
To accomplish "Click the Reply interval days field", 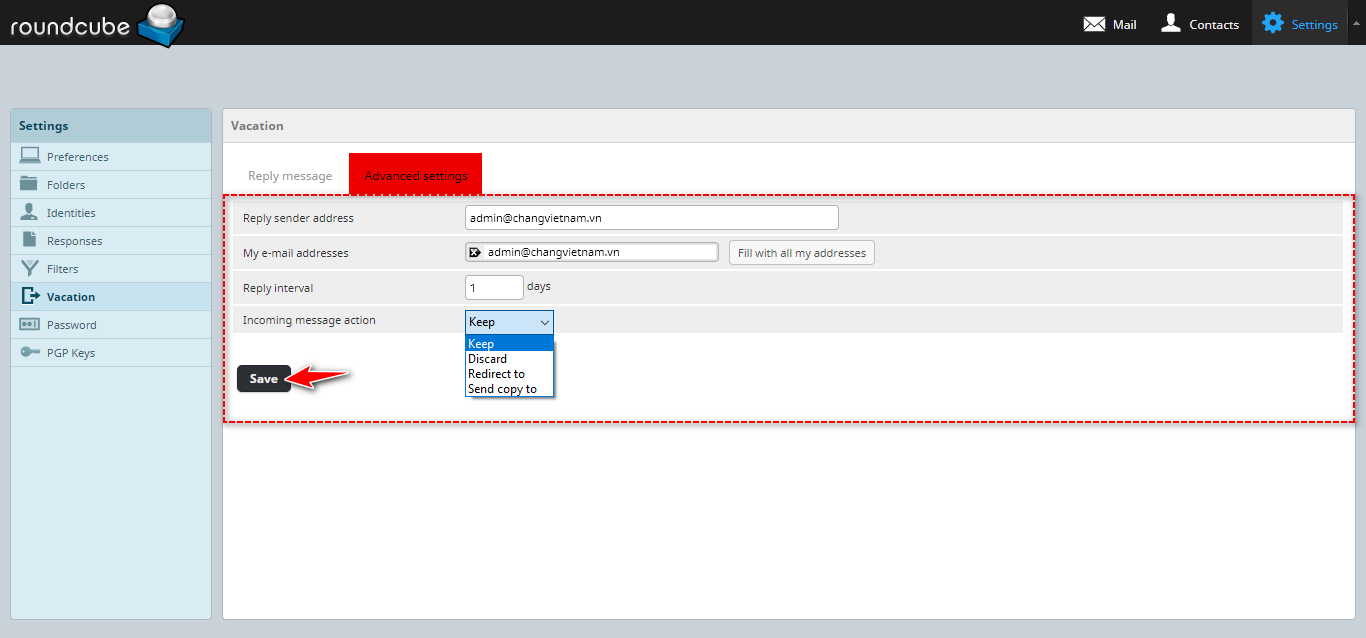I will (494, 288).
